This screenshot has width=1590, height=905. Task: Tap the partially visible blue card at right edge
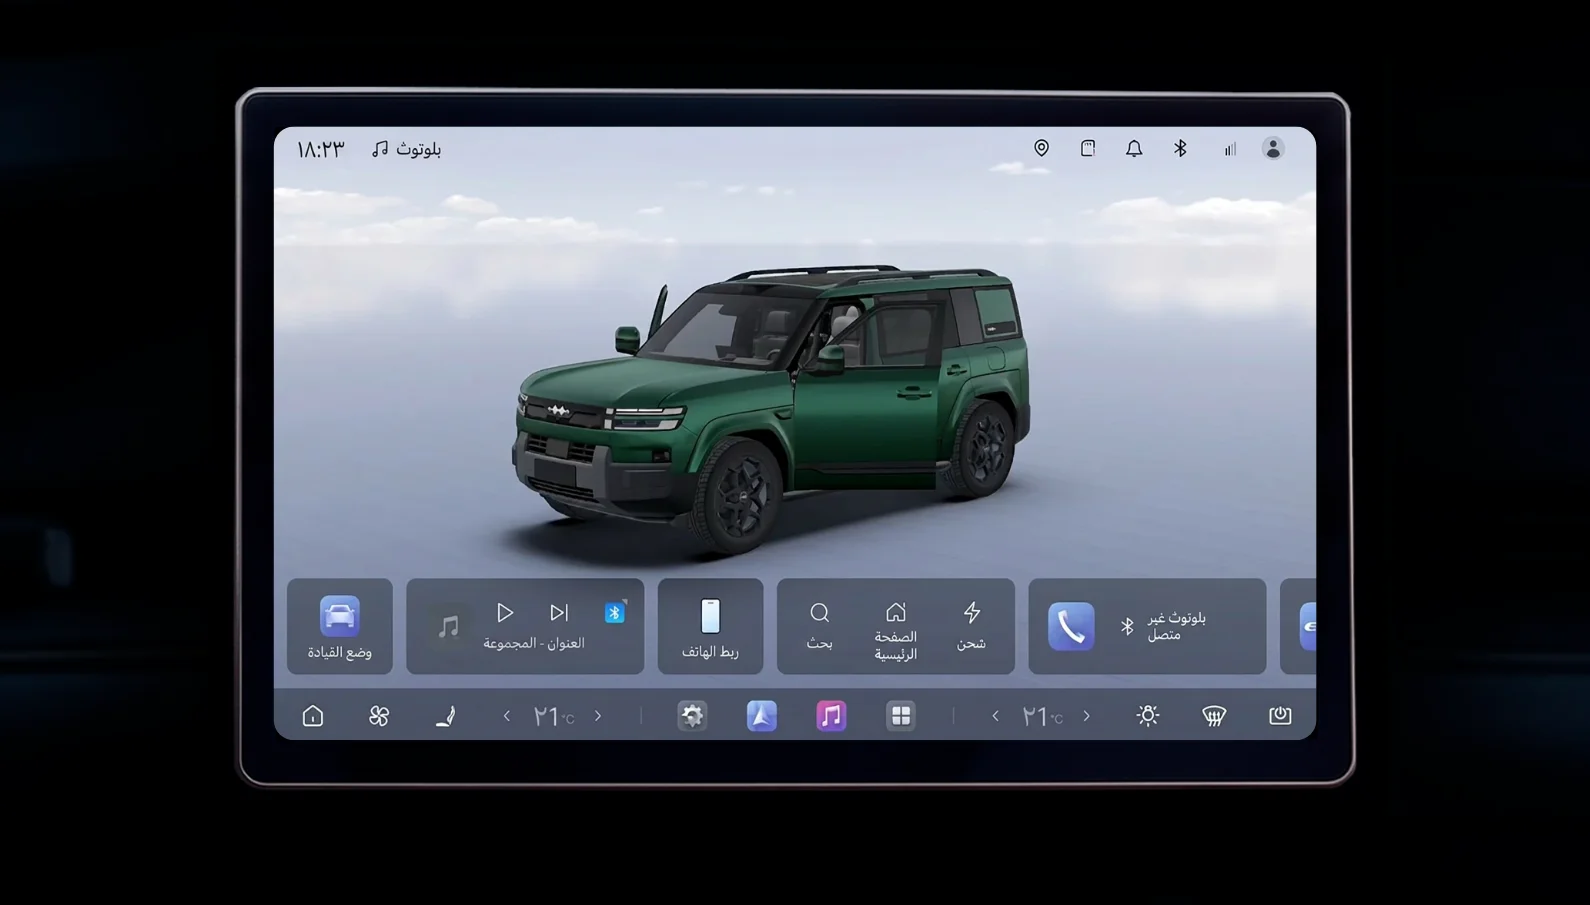pos(1298,626)
